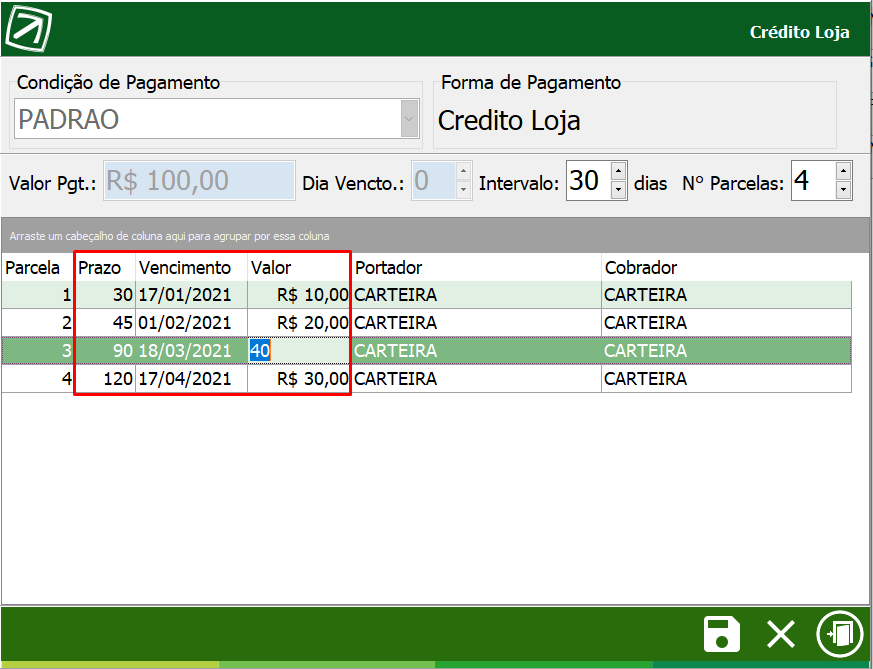
Task: Select Cobrador CARTEIRA in parcela 4 row
Action: tap(727, 378)
